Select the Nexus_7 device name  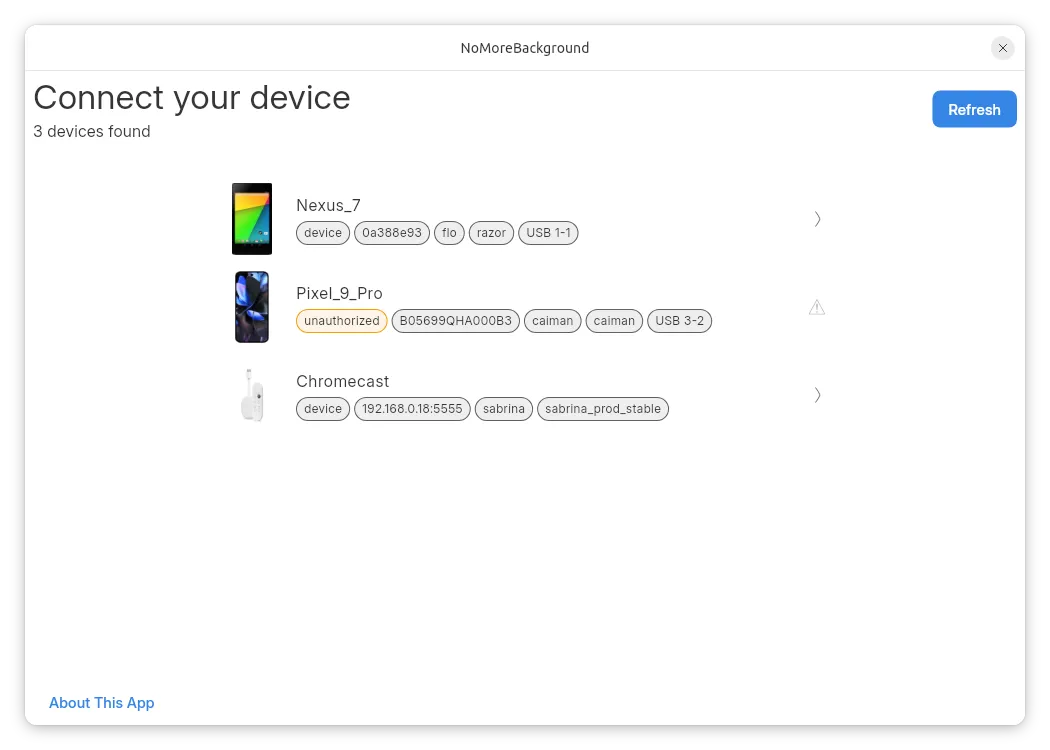coord(328,205)
